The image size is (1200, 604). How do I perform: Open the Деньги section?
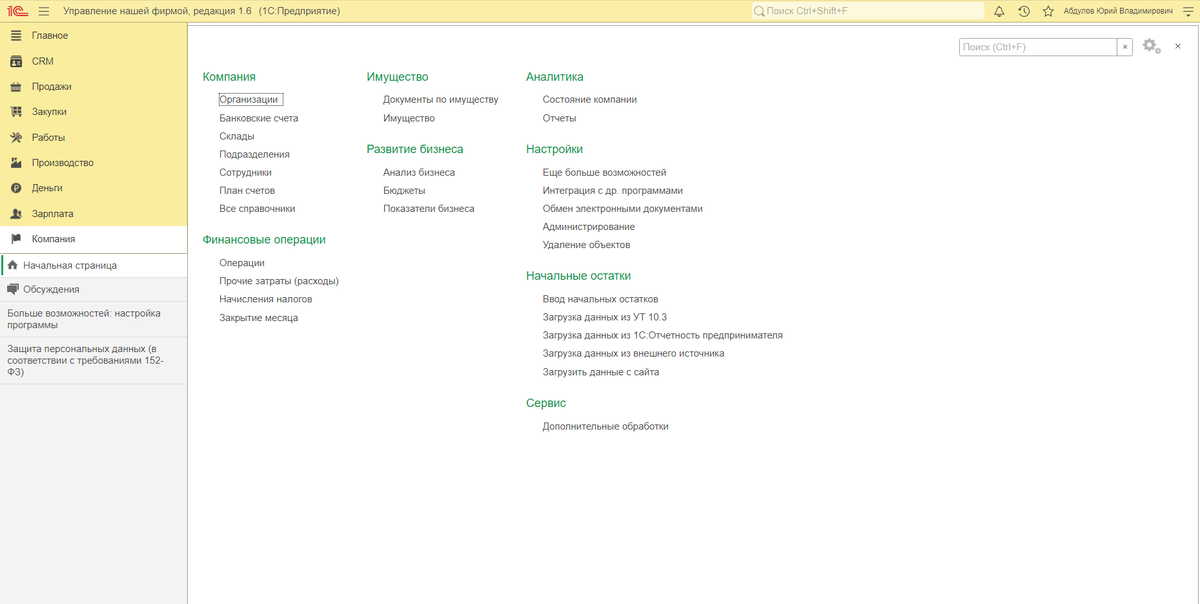tap(93, 188)
